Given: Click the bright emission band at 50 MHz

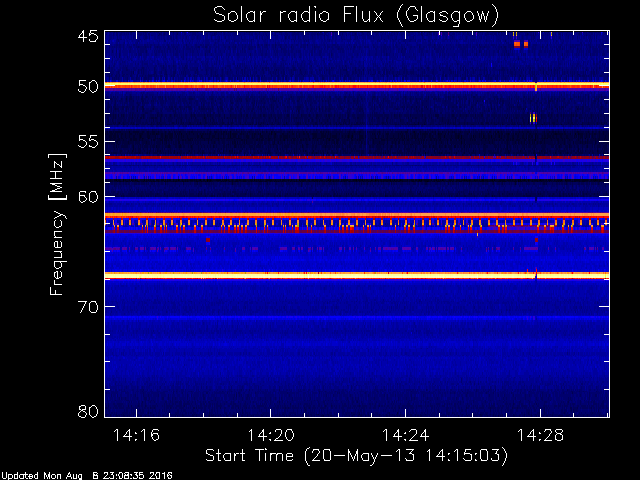Looking at the screenshot, I should pos(357,85).
